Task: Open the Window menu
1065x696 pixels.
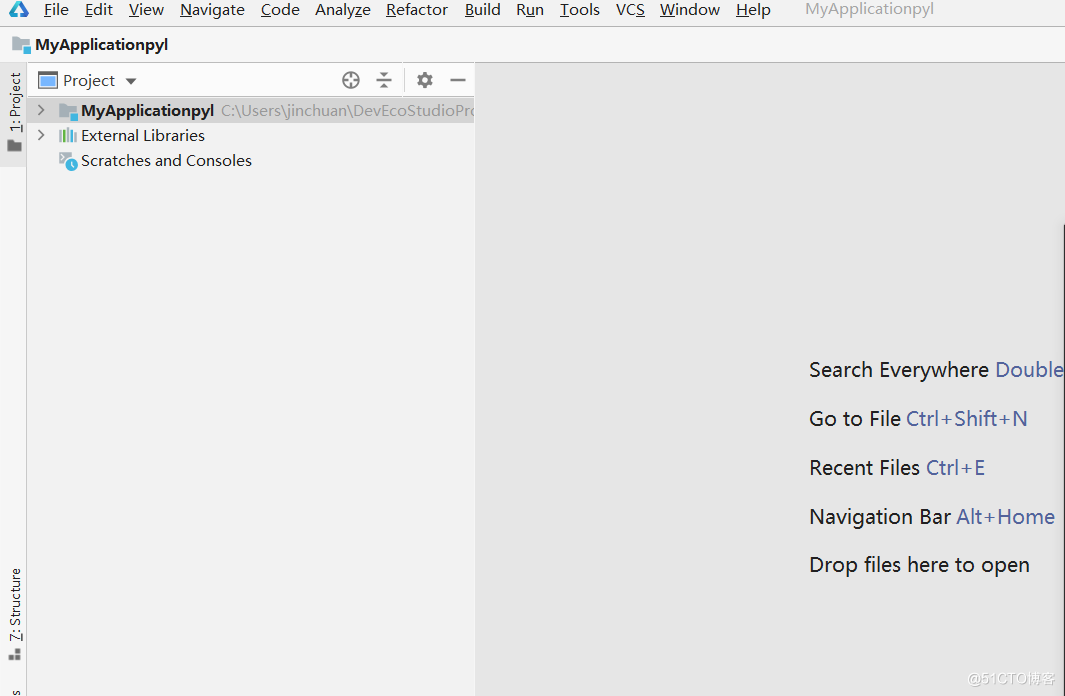Action: [x=689, y=10]
